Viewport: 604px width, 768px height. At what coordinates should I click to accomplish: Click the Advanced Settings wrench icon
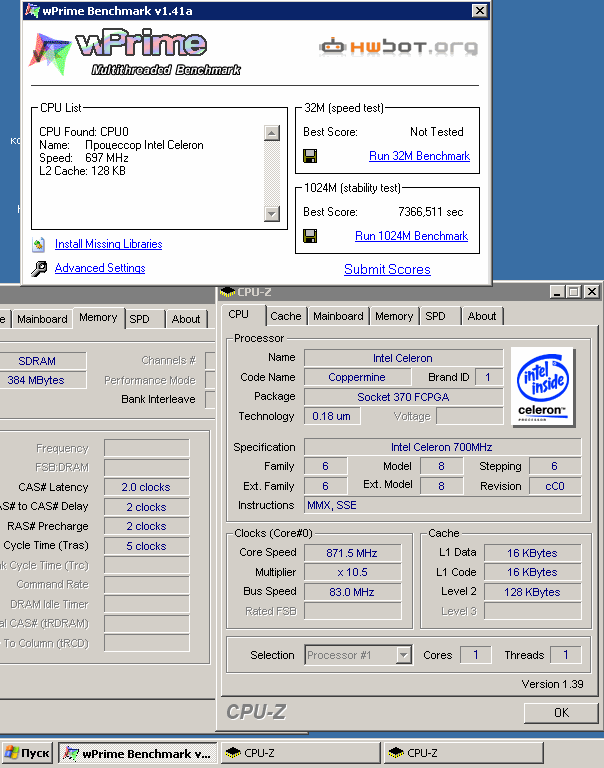pyautogui.click(x=39, y=268)
